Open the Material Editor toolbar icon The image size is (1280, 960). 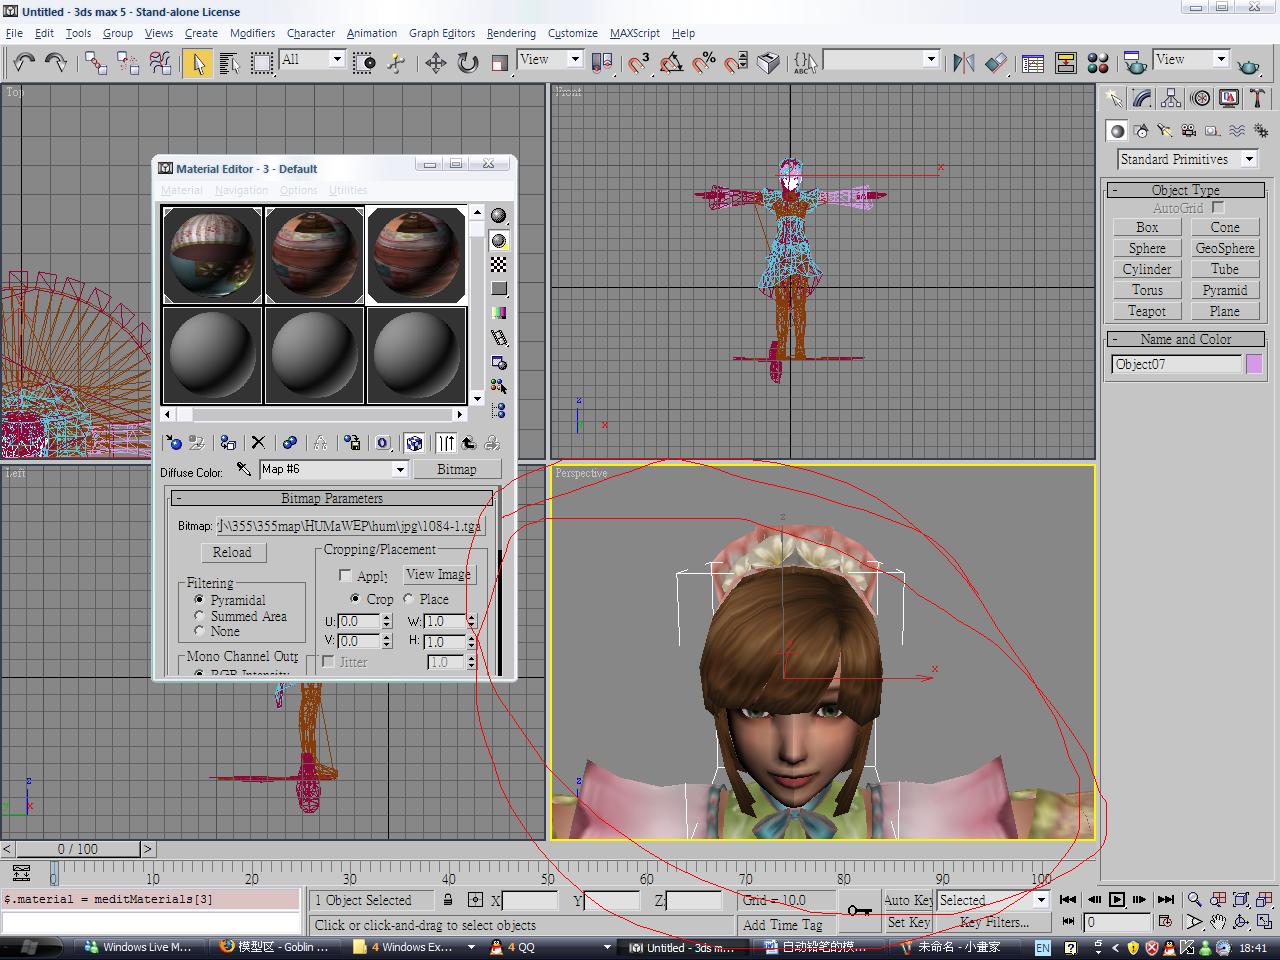tap(1098, 63)
